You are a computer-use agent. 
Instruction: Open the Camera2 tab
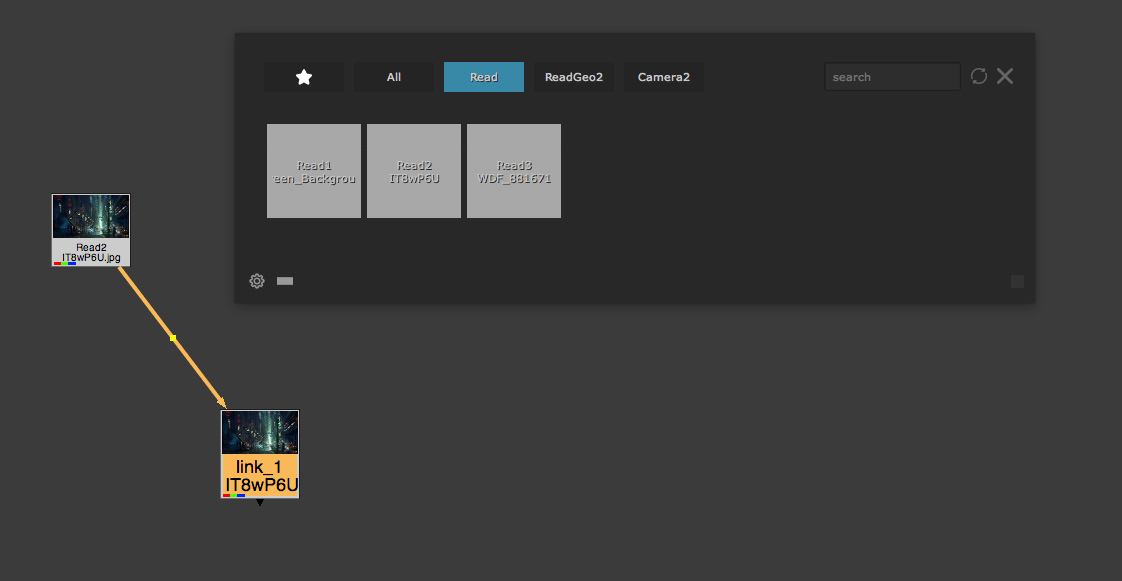pyautogui.click(x=664, y=77)
